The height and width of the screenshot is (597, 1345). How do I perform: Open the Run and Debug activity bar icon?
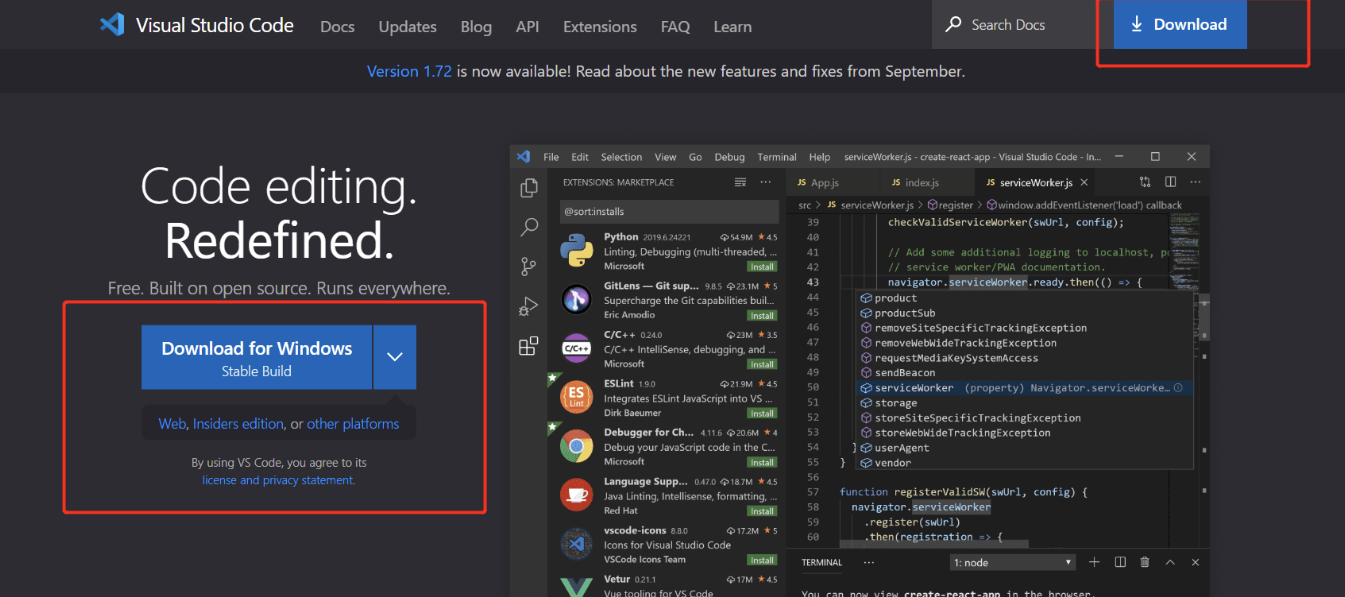tap(529, 307)
